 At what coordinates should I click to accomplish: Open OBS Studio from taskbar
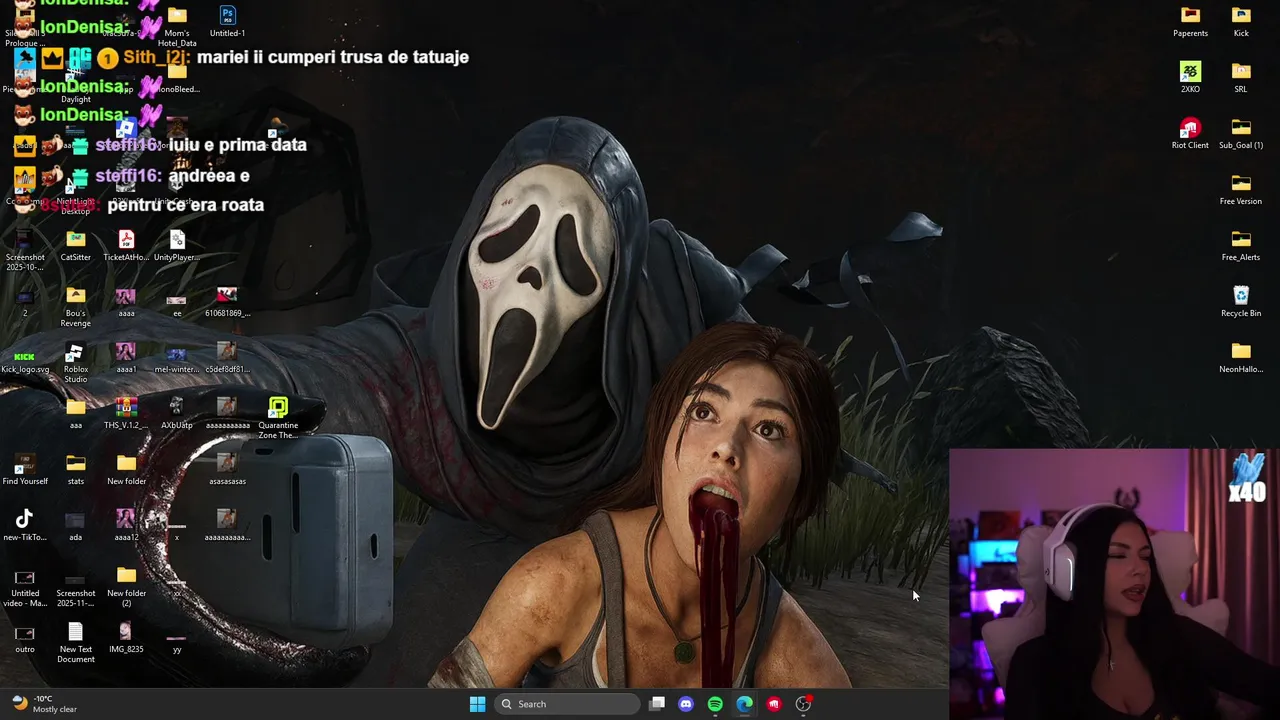[x=803, y=704]
